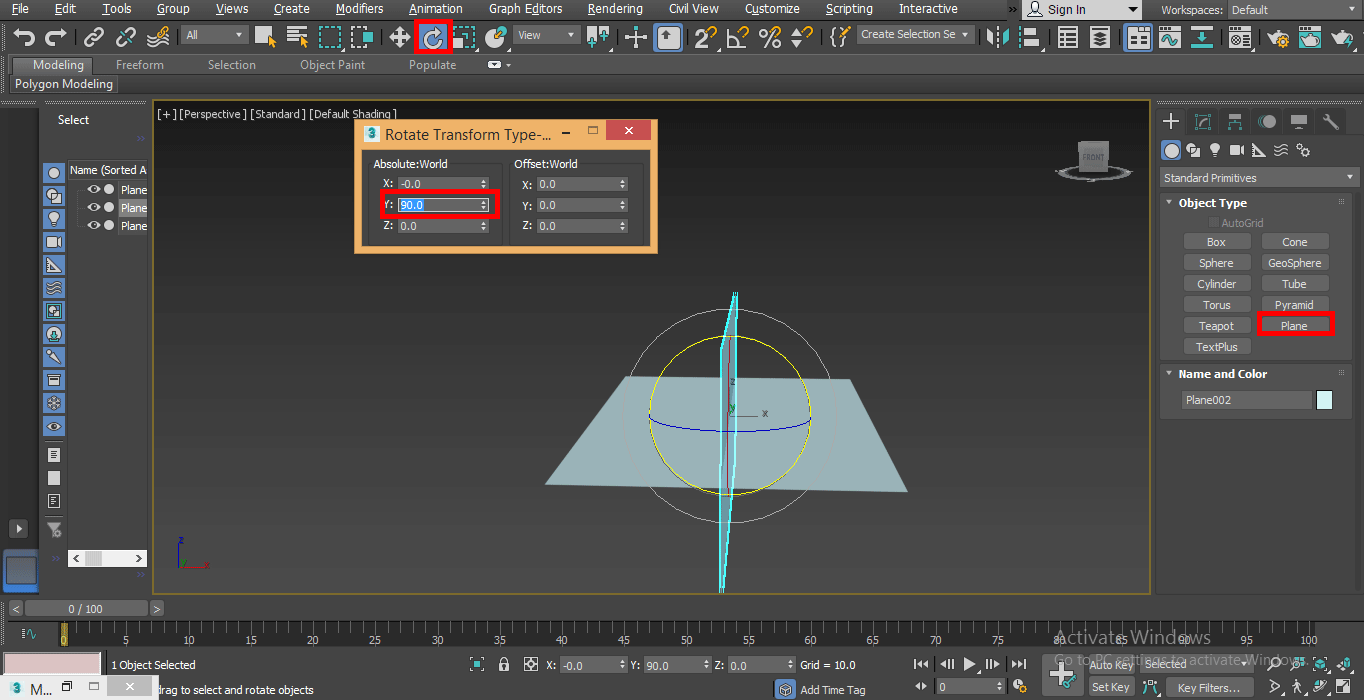Click the Cylinder primitive button
This screenshot has height=700, width=1364.
click(x=1216, y=284)
